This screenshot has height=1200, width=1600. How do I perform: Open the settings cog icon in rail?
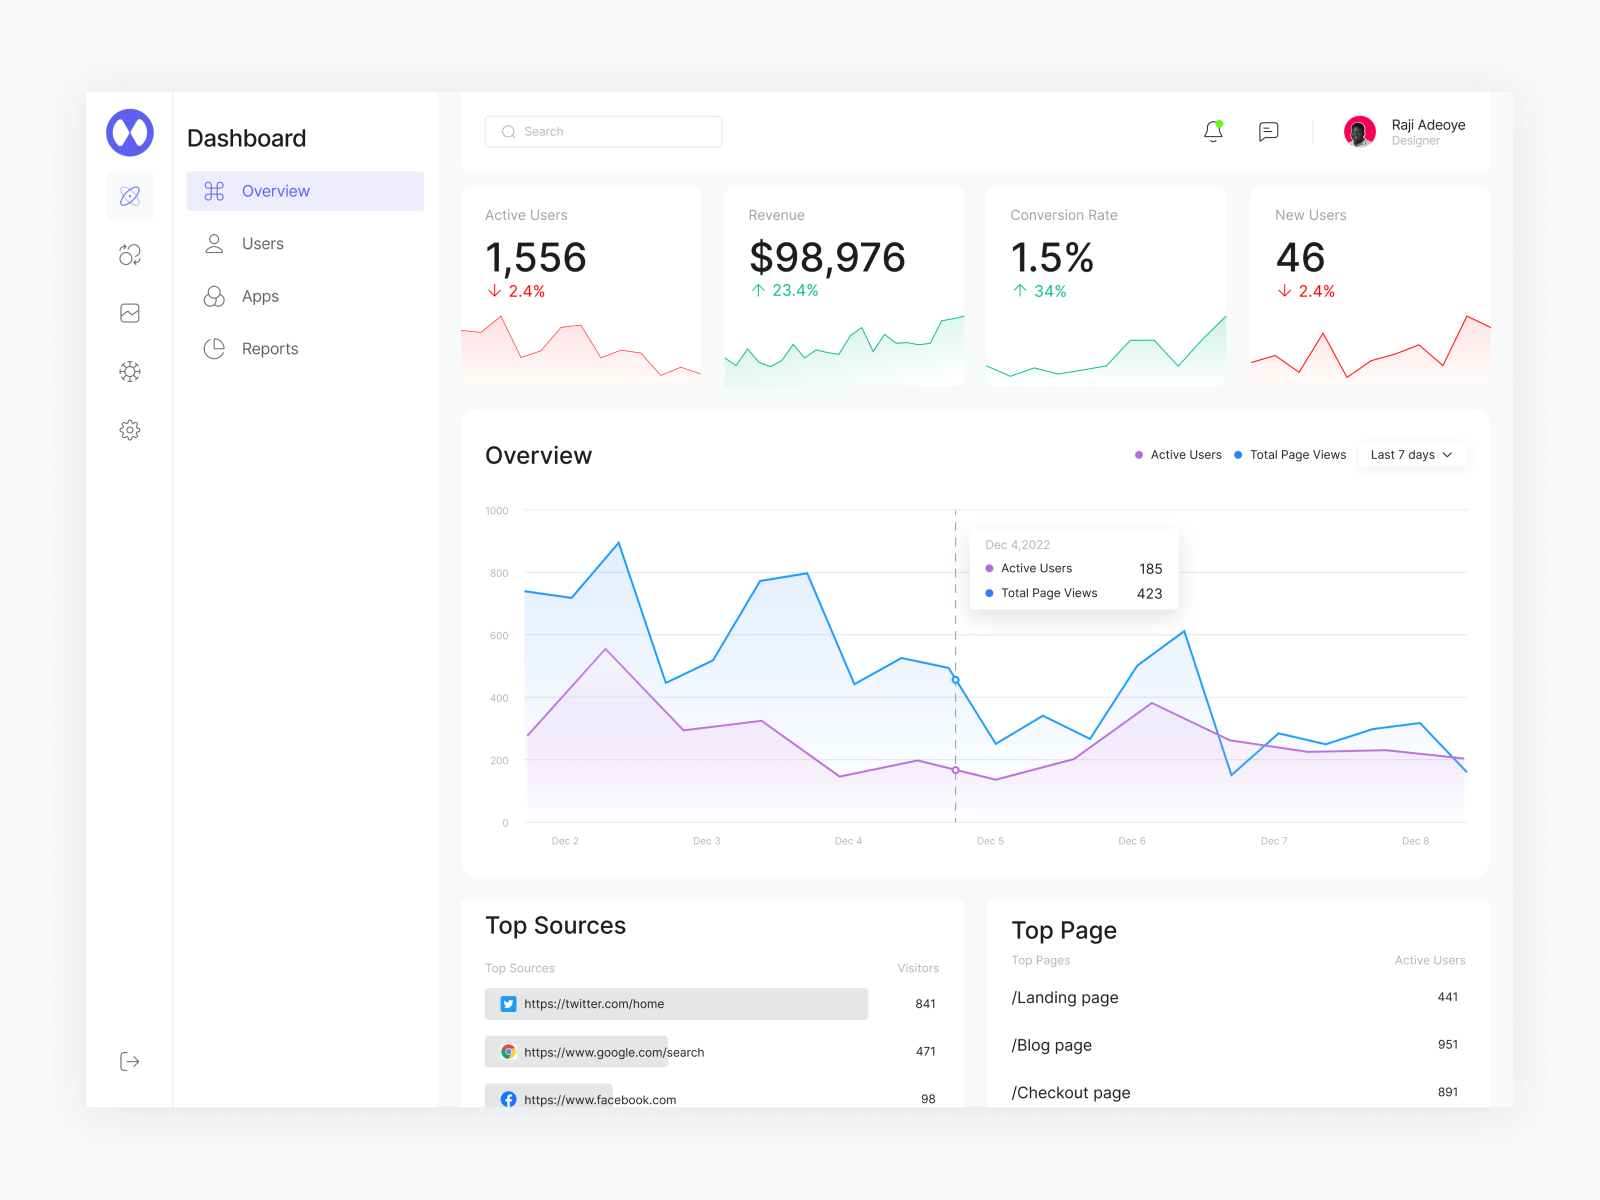tap(130, 430)
